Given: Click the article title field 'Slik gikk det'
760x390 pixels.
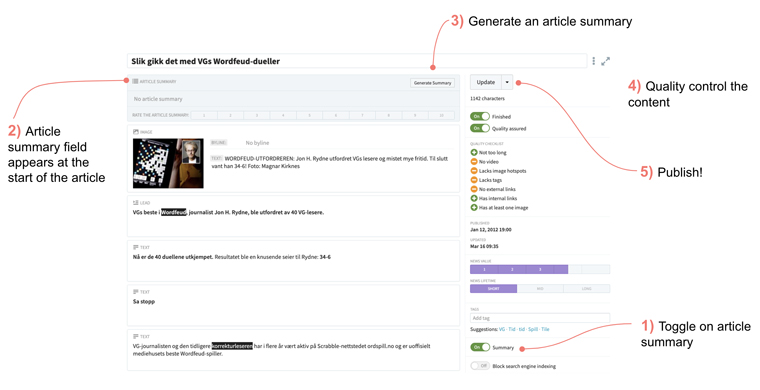Looking at the screenshot, I should pyautogui.click(x=357, y=61).
